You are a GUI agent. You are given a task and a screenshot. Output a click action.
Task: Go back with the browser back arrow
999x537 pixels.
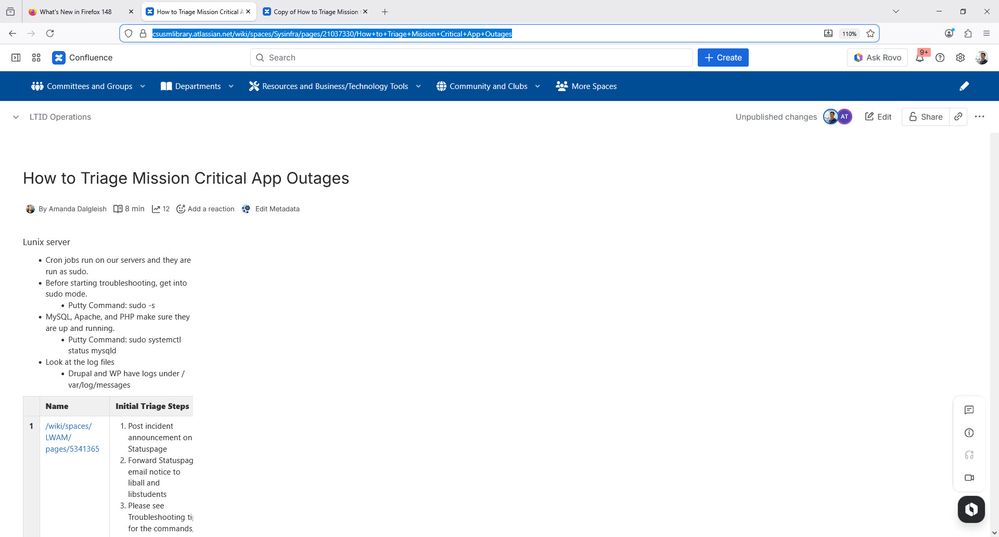click(x=13, y=33)
